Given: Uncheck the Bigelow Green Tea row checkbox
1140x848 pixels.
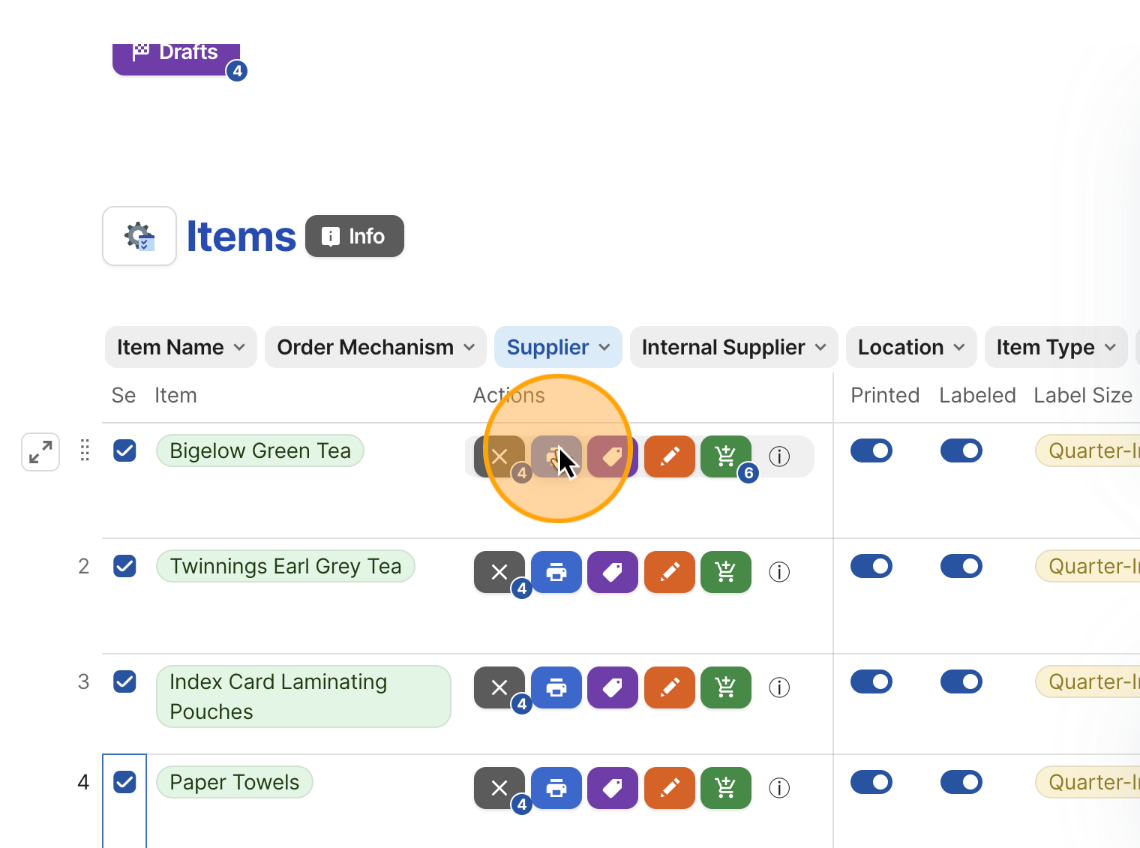Looking at the screenshot, I should tap(124, 450).
